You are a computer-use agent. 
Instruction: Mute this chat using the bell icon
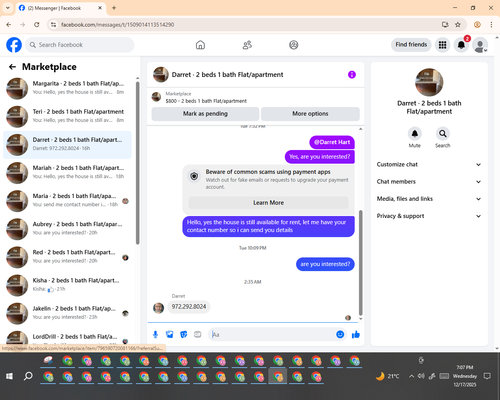[415, 134]
